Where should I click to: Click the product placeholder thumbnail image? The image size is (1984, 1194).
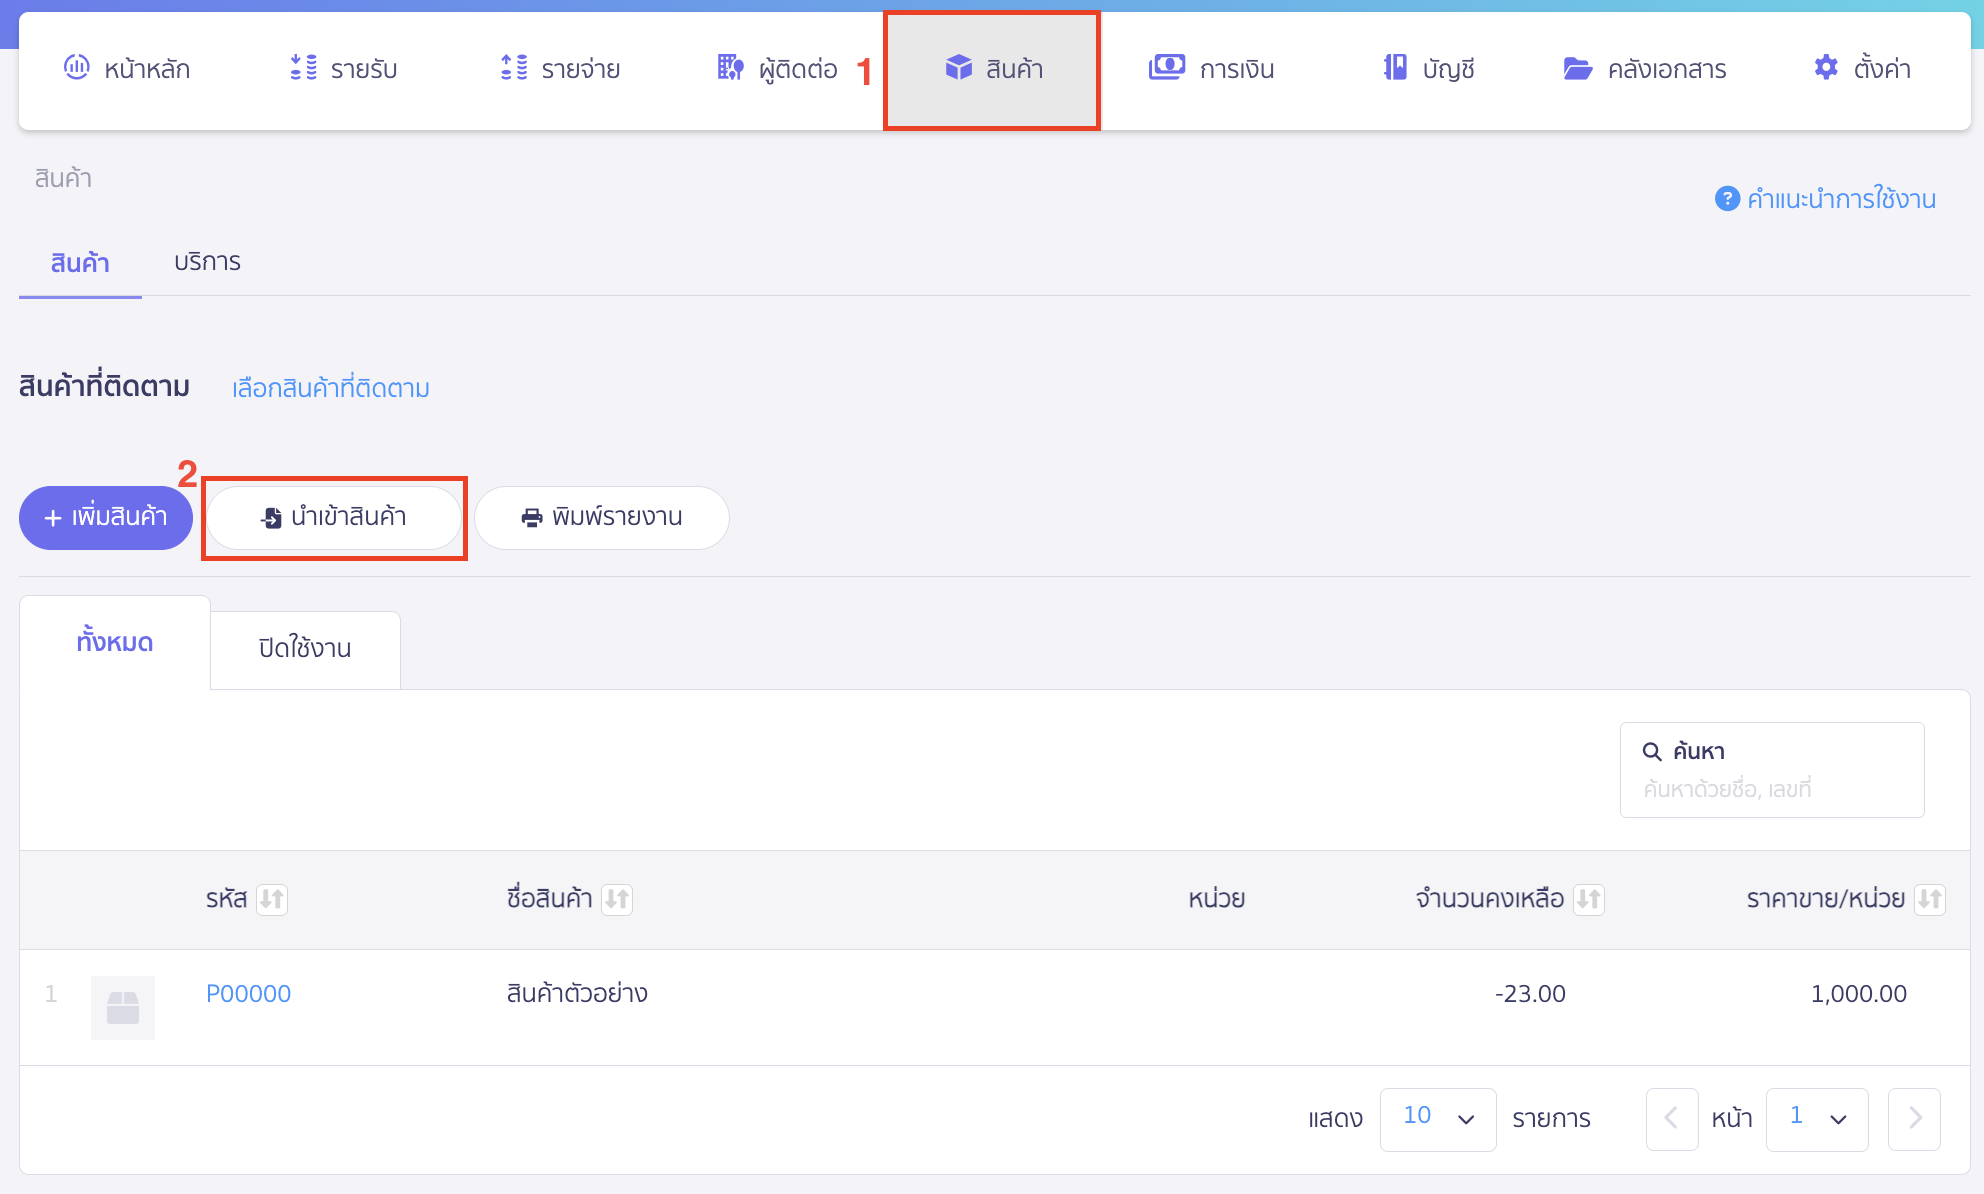pyautogui.click(x=123, y=1007)
